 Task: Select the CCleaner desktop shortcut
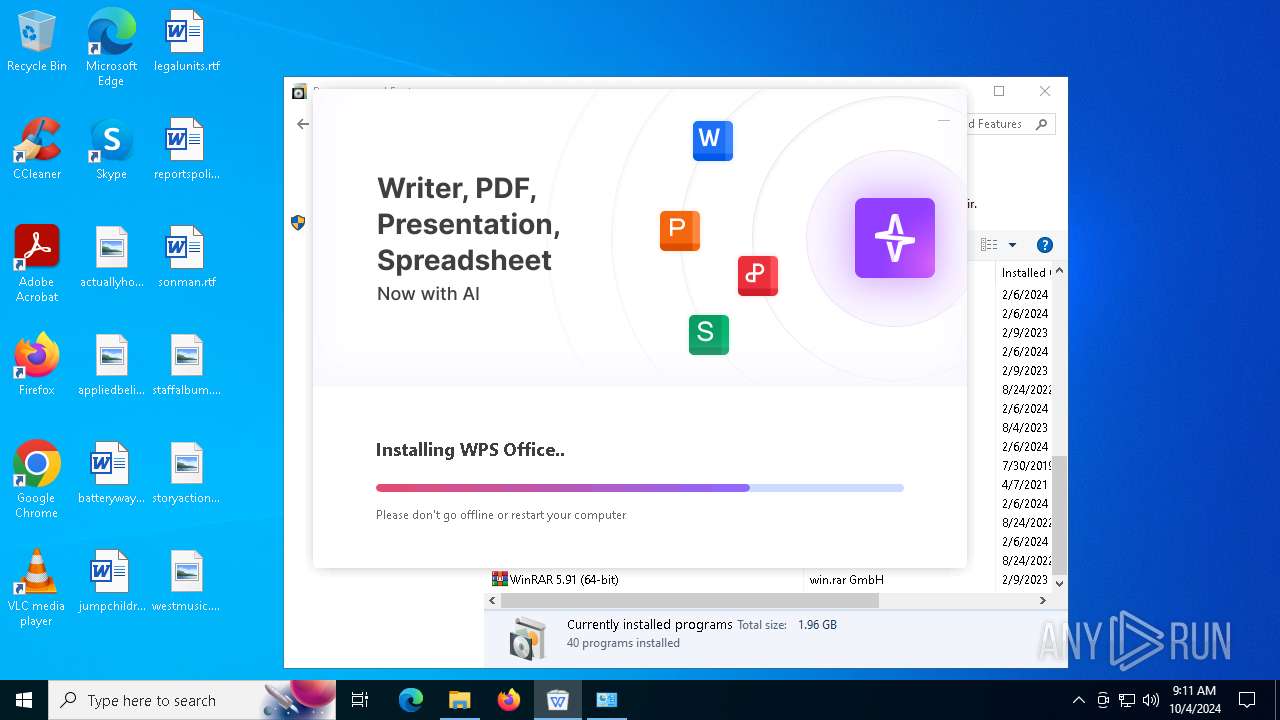click(37, 149)
